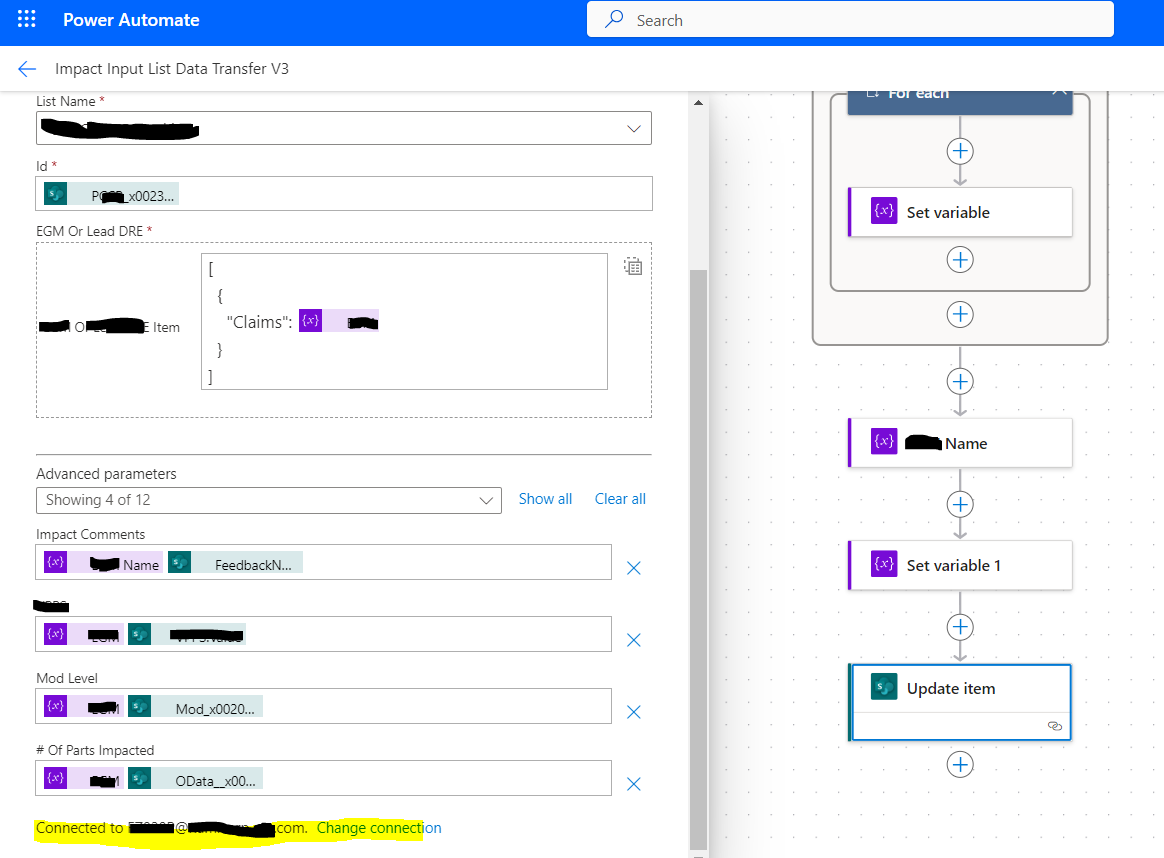Add an action below Set variable in For each

[x=960, y=260]
